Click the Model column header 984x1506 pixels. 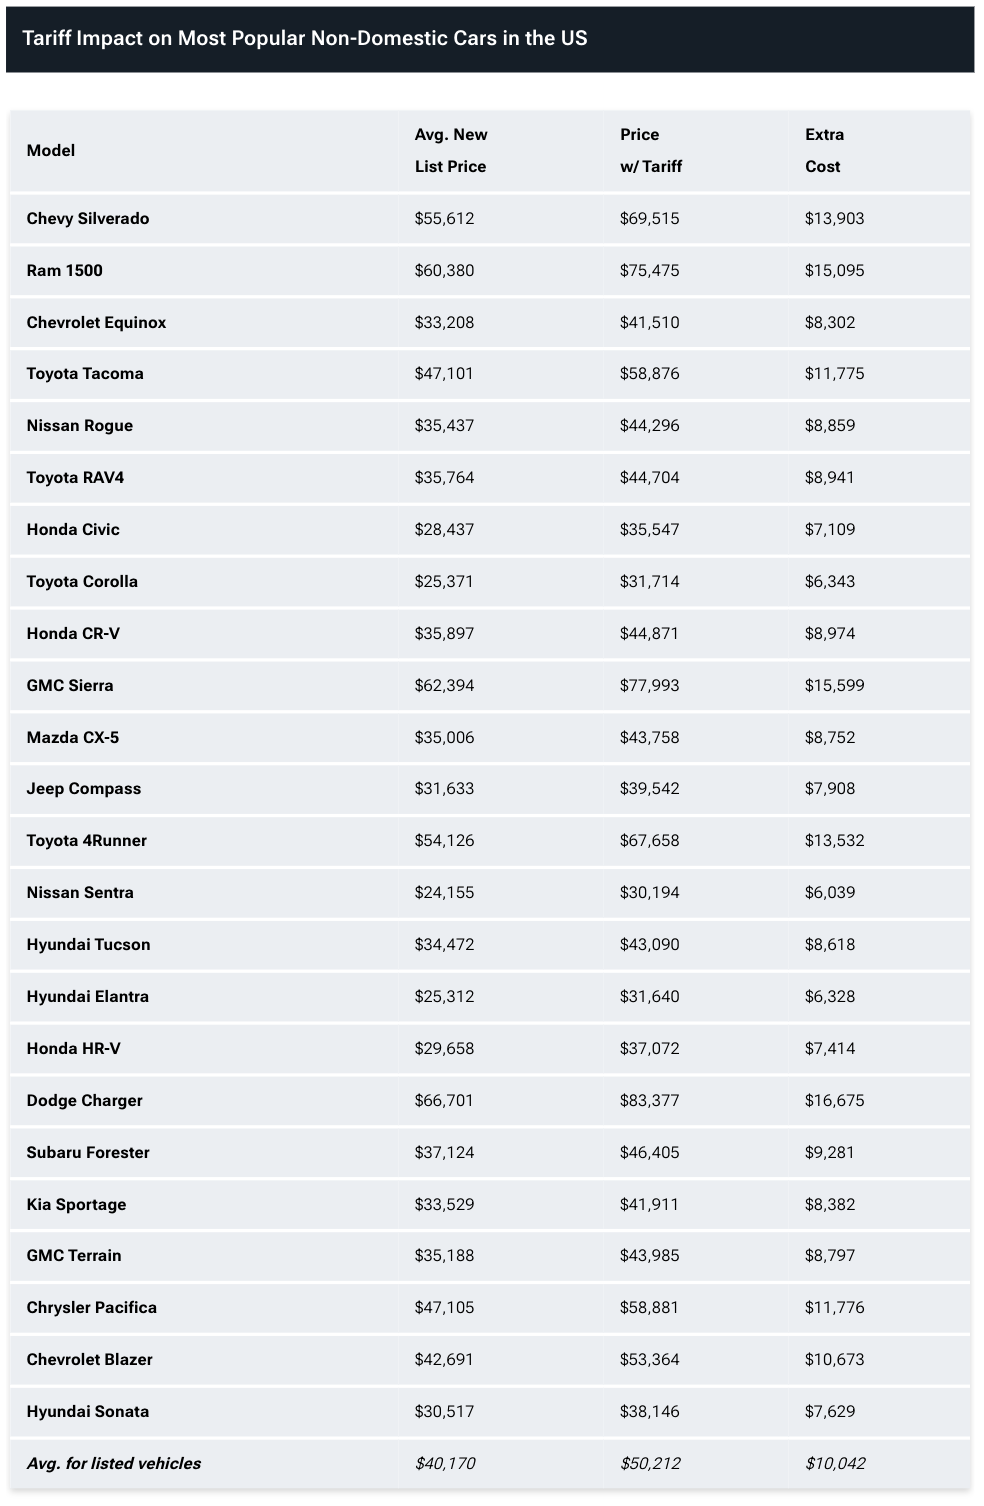click(x=51, y=150)
